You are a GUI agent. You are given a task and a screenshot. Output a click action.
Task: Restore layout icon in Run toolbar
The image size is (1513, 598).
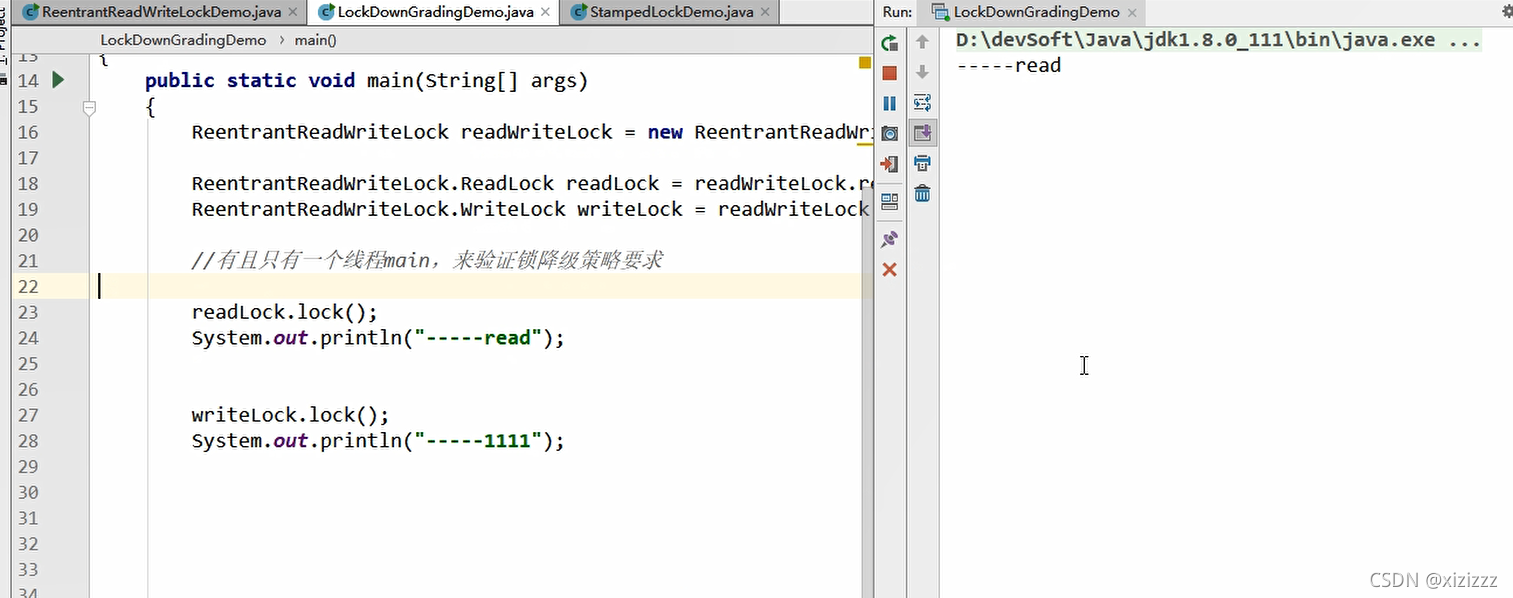pos(889,201)
